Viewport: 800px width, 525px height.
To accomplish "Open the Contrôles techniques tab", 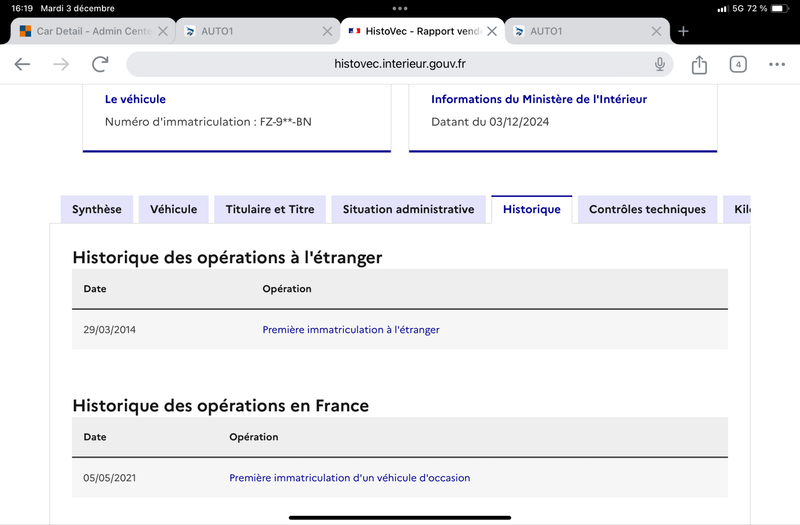I will tap(647, 209).
